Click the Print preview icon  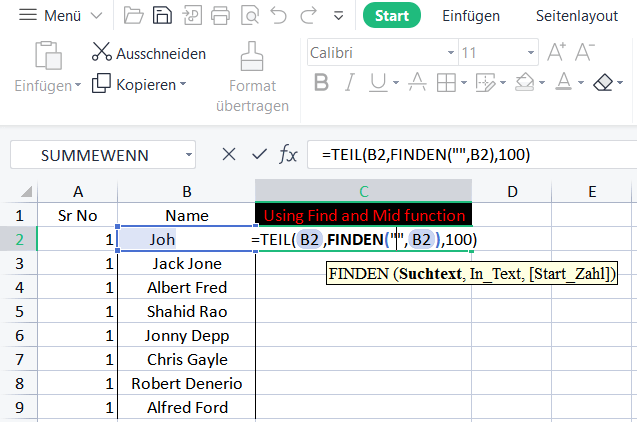250,15
